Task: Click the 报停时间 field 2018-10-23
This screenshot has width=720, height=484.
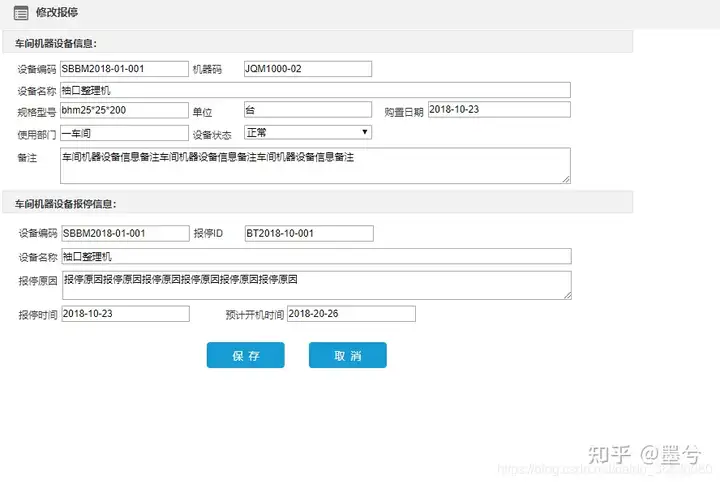Action: pyautogui.click(x=125, y=314)
